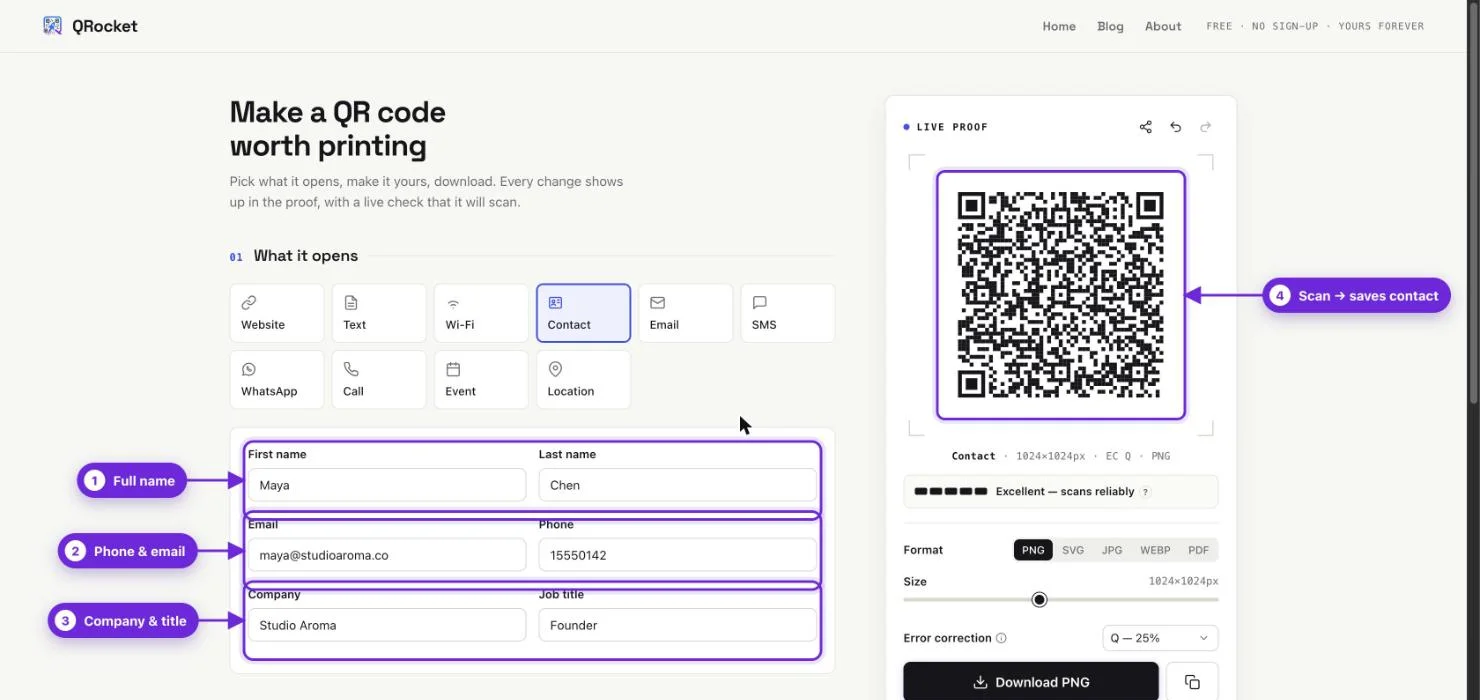
Task: Click the QRocket logo icon
Action: click(x=53, y=26)
